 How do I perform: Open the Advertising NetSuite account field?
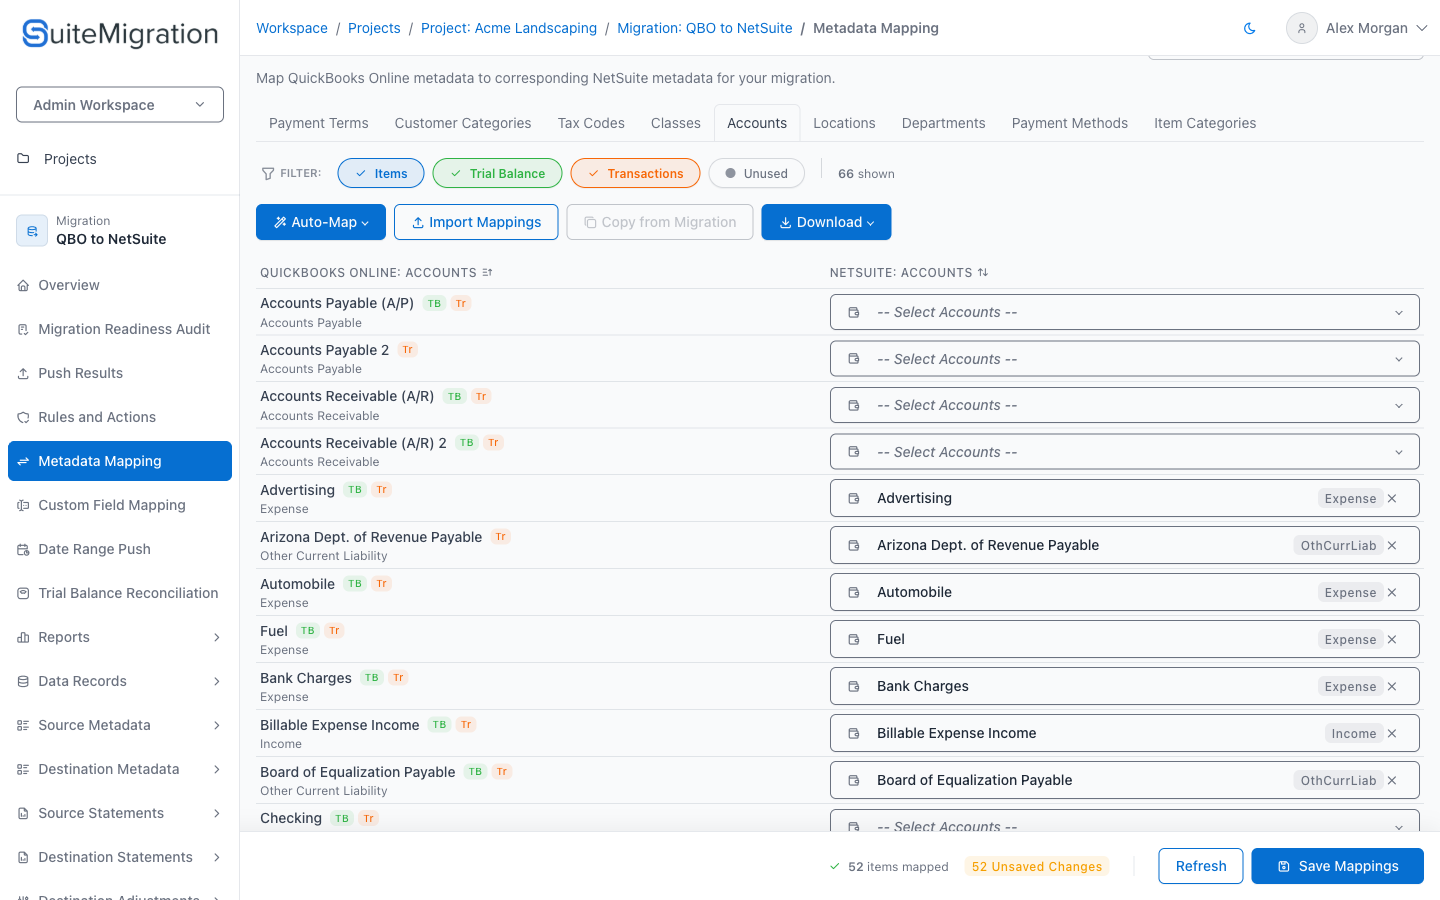coord(1125,498)
